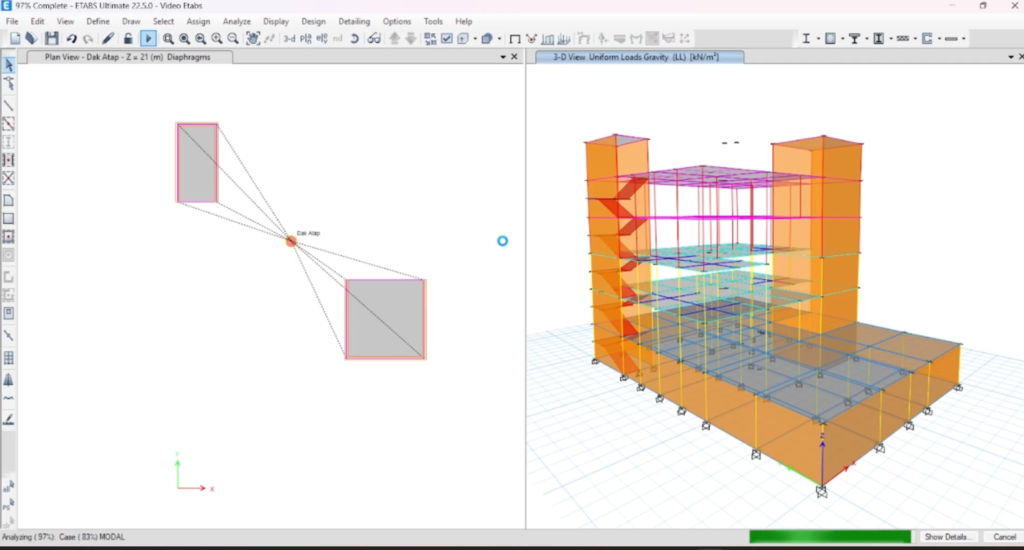Click the Set Plan View icon
1024x550 pixels.
click(306, 39)
